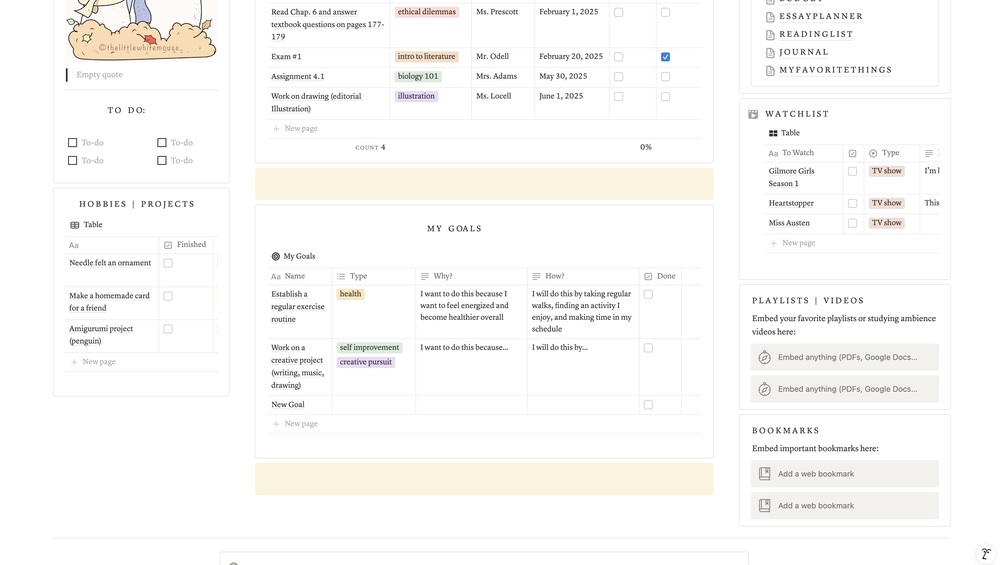This screenshot has height=565, width=1005.
Task: Click the JOURNAL page icon
Action: (770, 53)
